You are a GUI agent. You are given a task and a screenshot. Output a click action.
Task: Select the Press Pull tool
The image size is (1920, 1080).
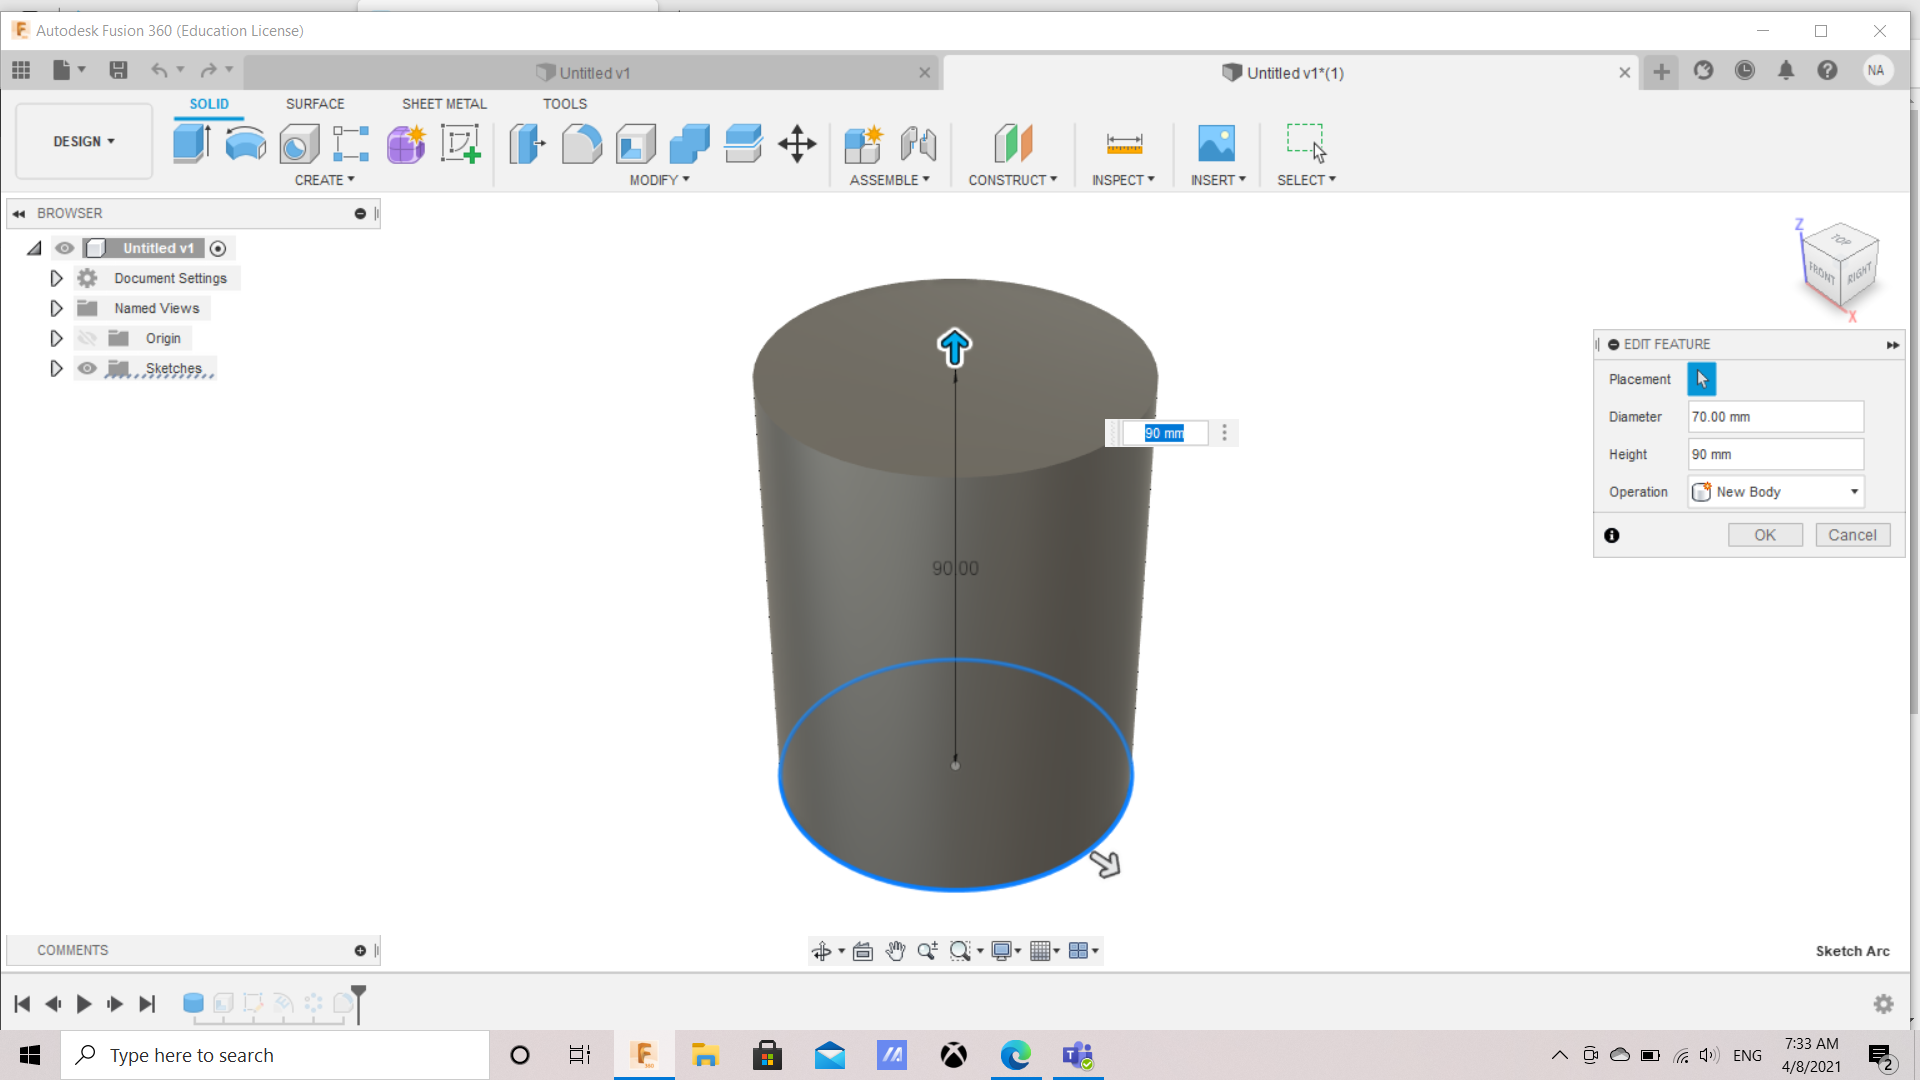[x=527, y=143]
